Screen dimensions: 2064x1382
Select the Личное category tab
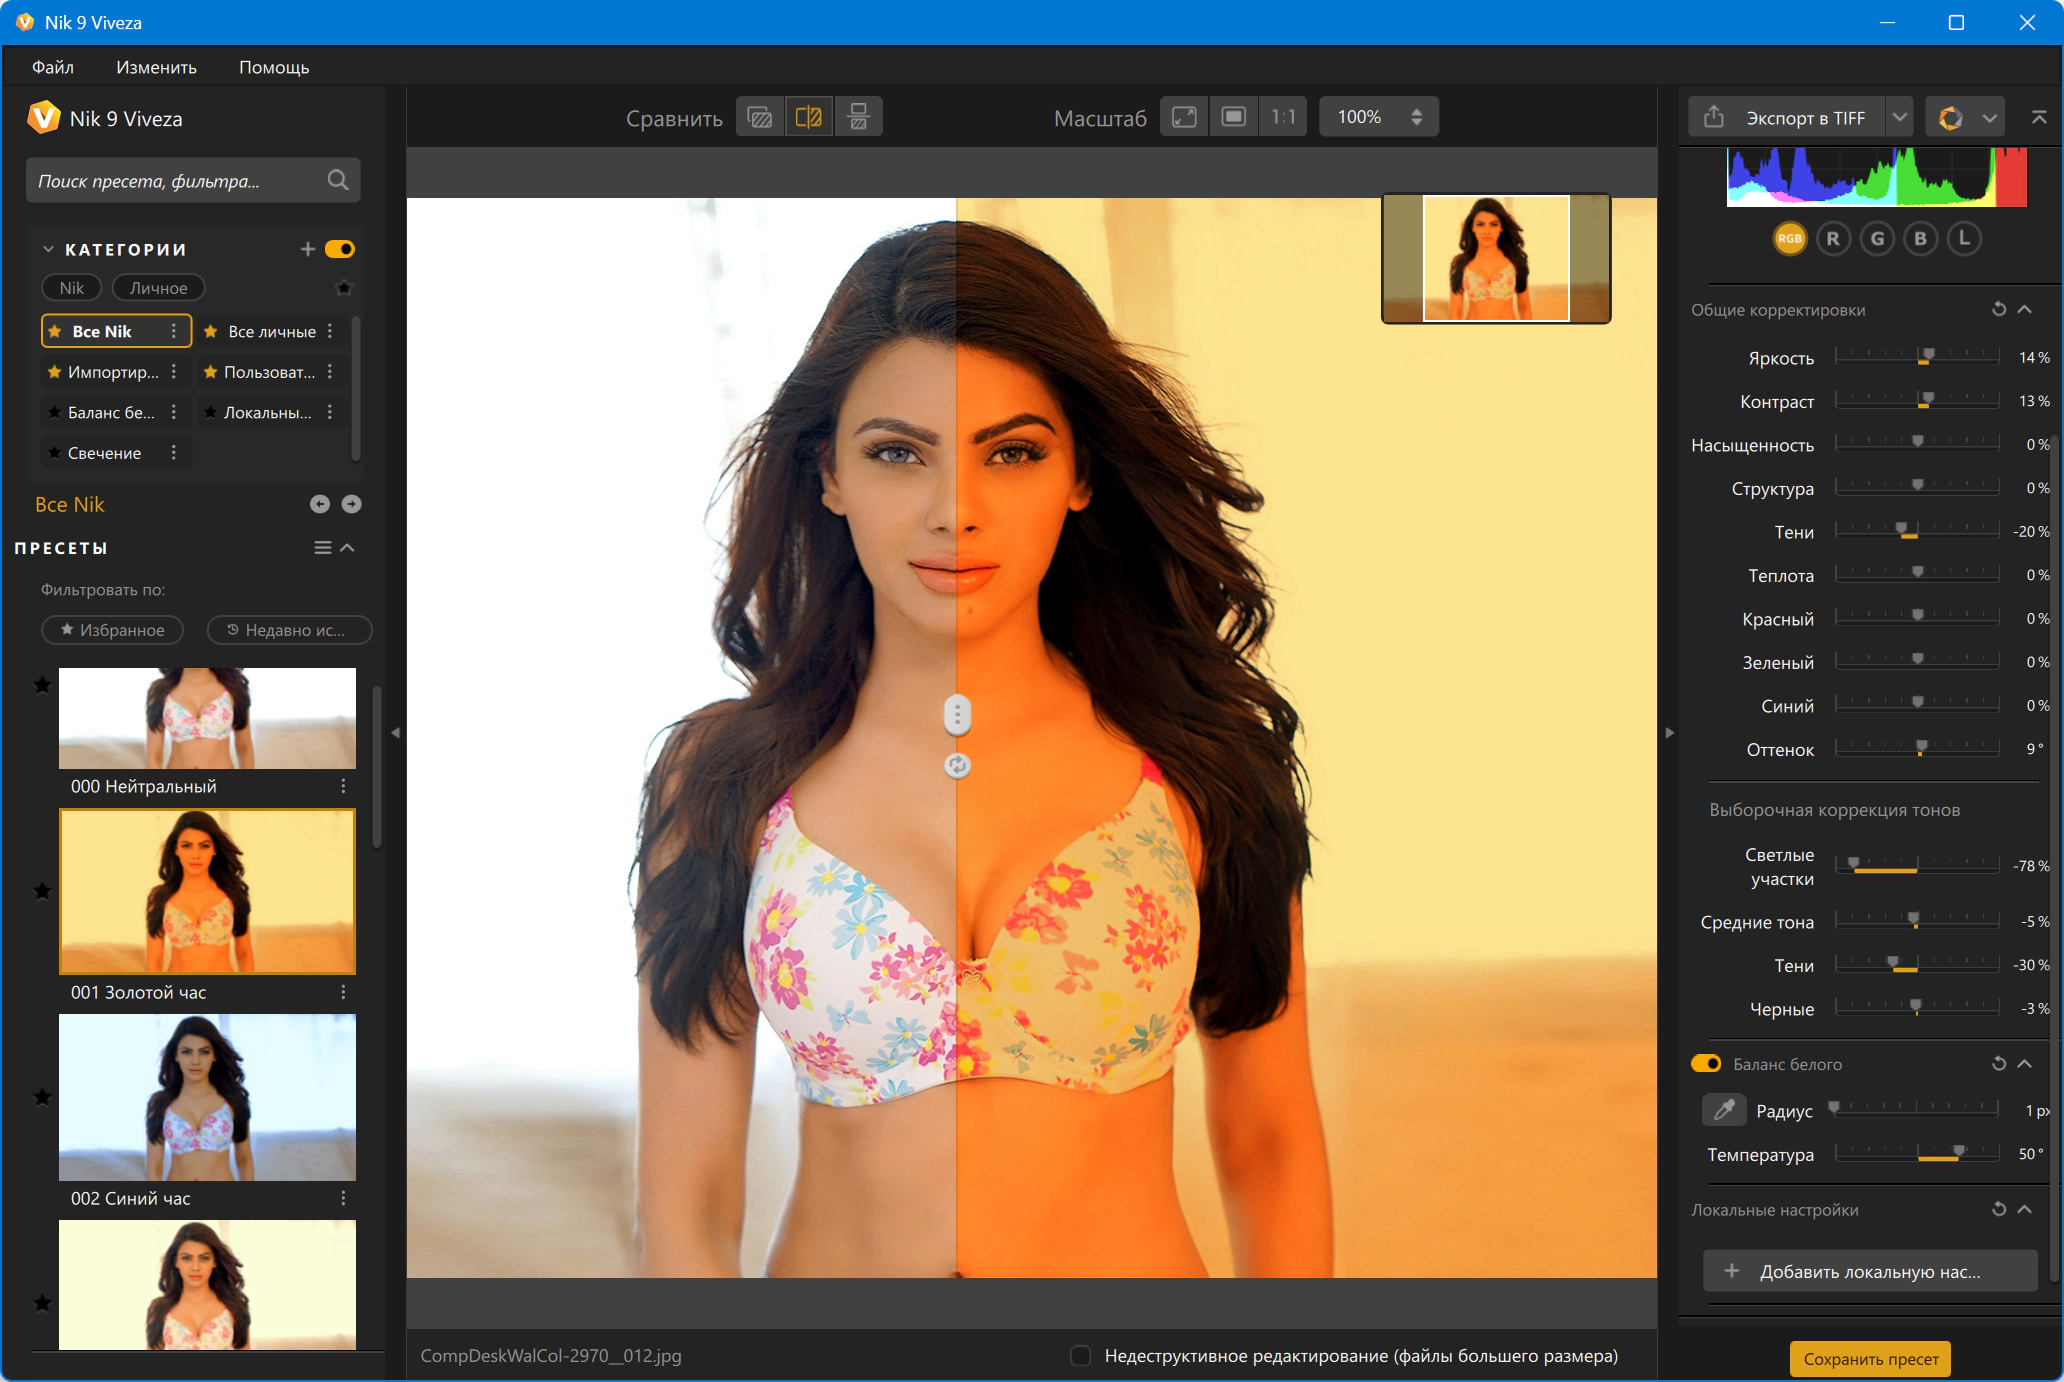(159, 288)
